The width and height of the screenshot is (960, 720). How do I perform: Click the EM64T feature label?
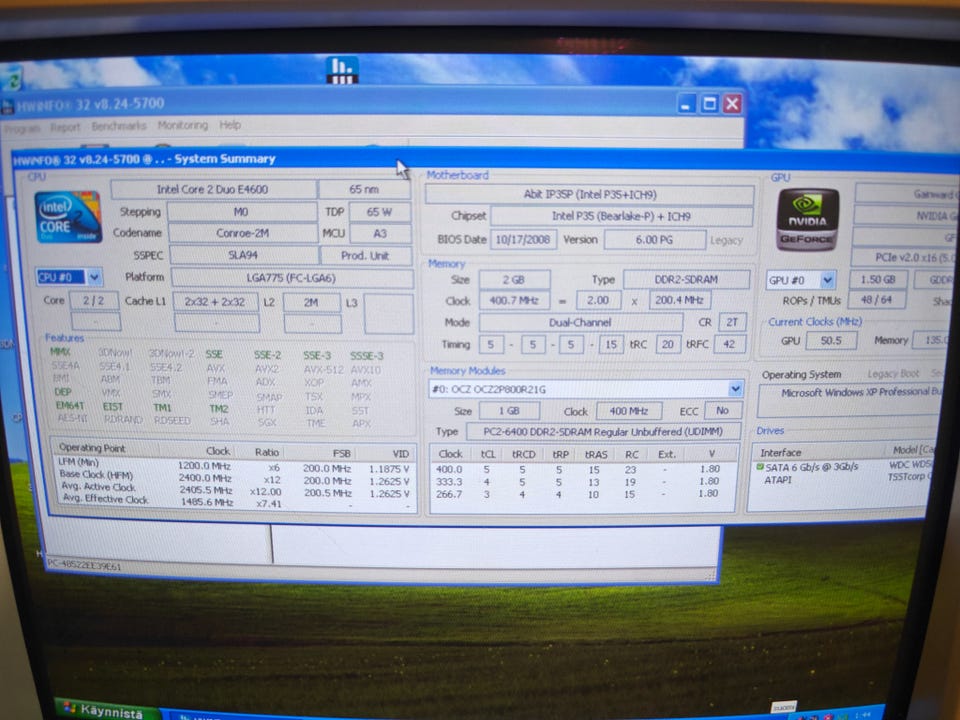(70, 405)
